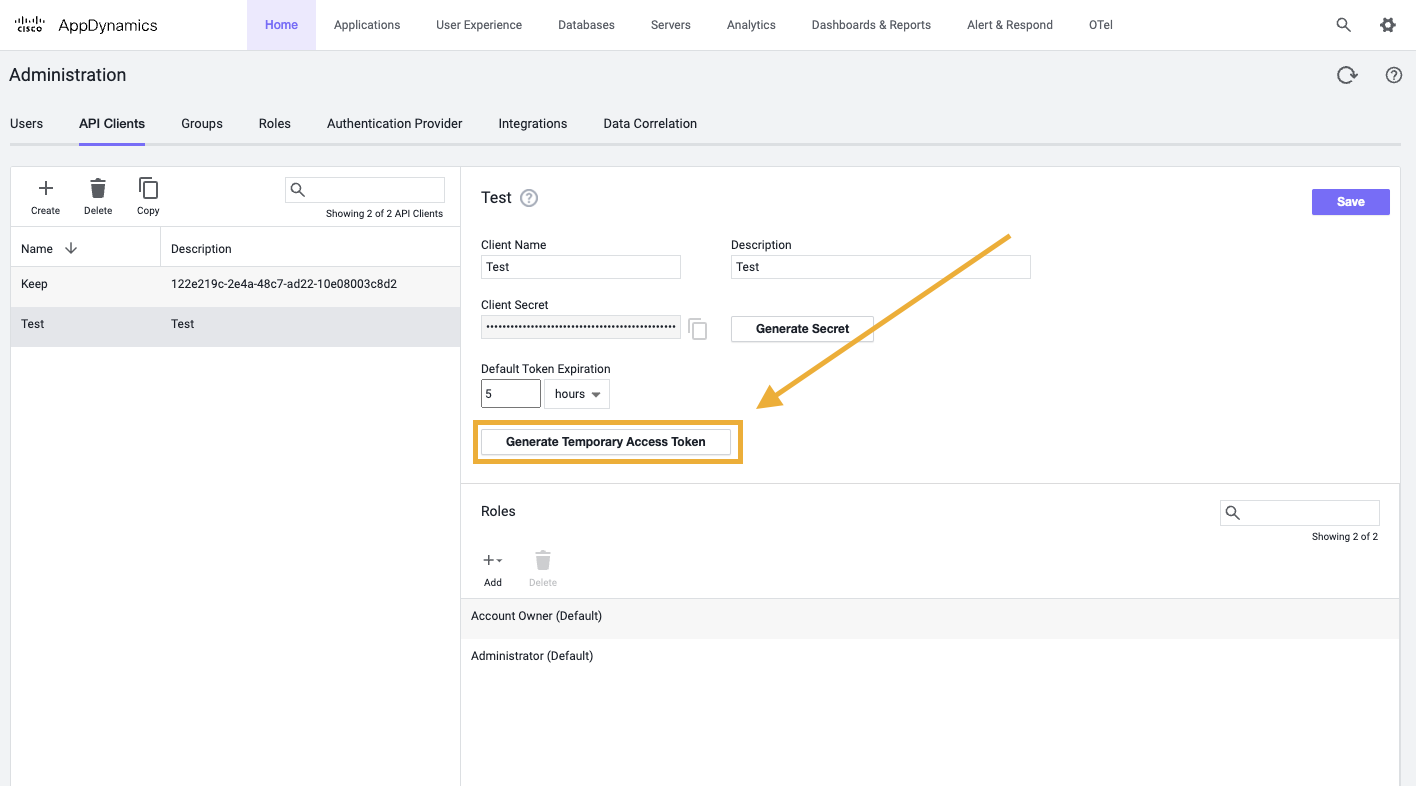Open the User Experience menu
Viewport: 1416px width, 786px height.
[x=479, y=25]
